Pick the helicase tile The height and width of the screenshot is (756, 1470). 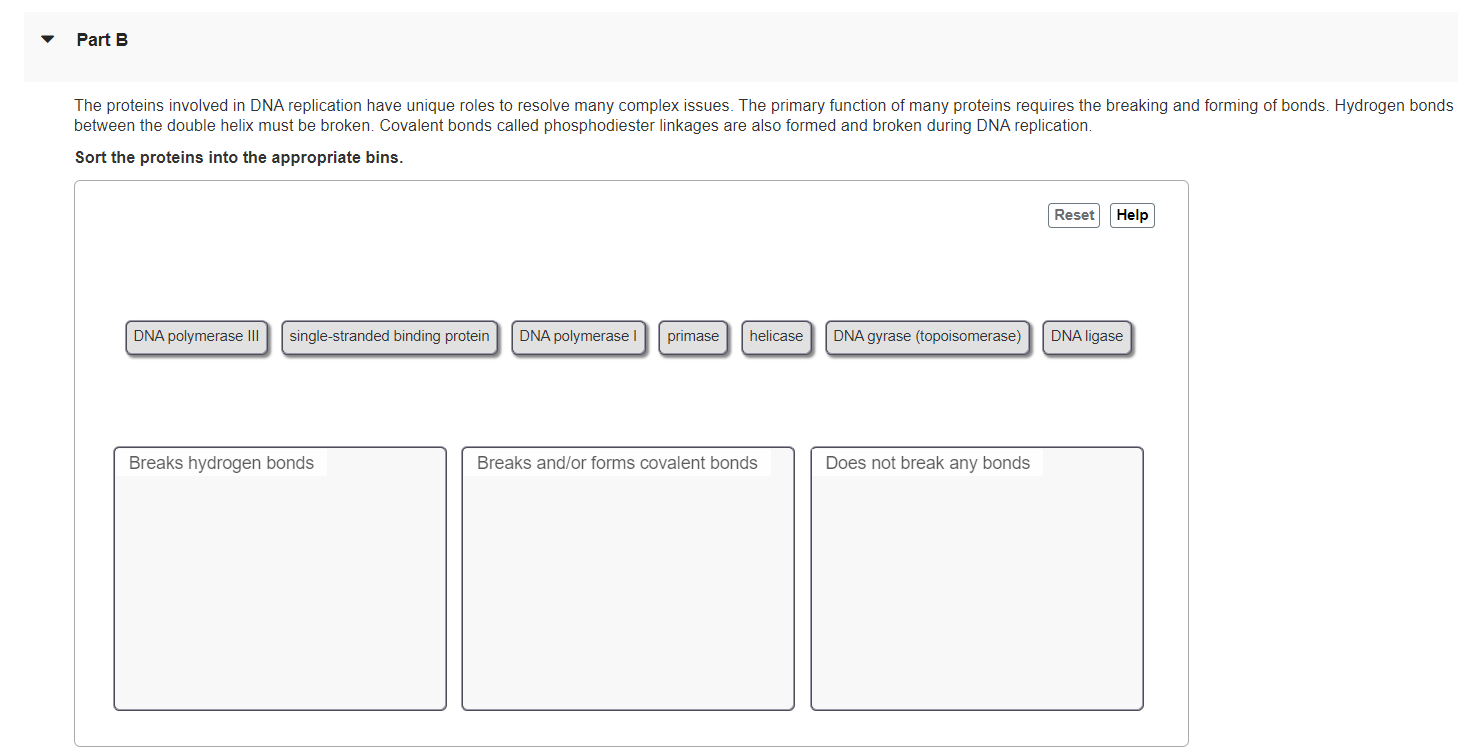pos(776,337)
